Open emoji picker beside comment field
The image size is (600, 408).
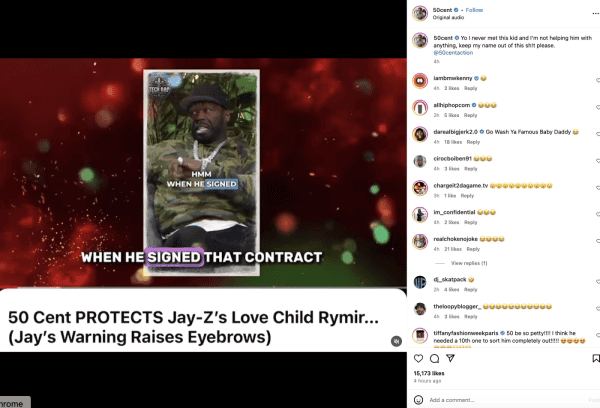418,400
